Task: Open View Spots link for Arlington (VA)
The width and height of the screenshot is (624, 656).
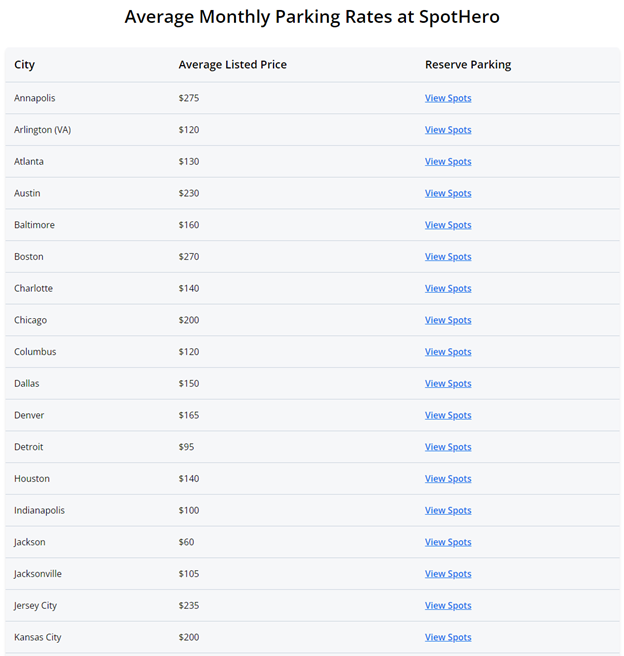Action: pyautogui.click(x=448, y=130)
